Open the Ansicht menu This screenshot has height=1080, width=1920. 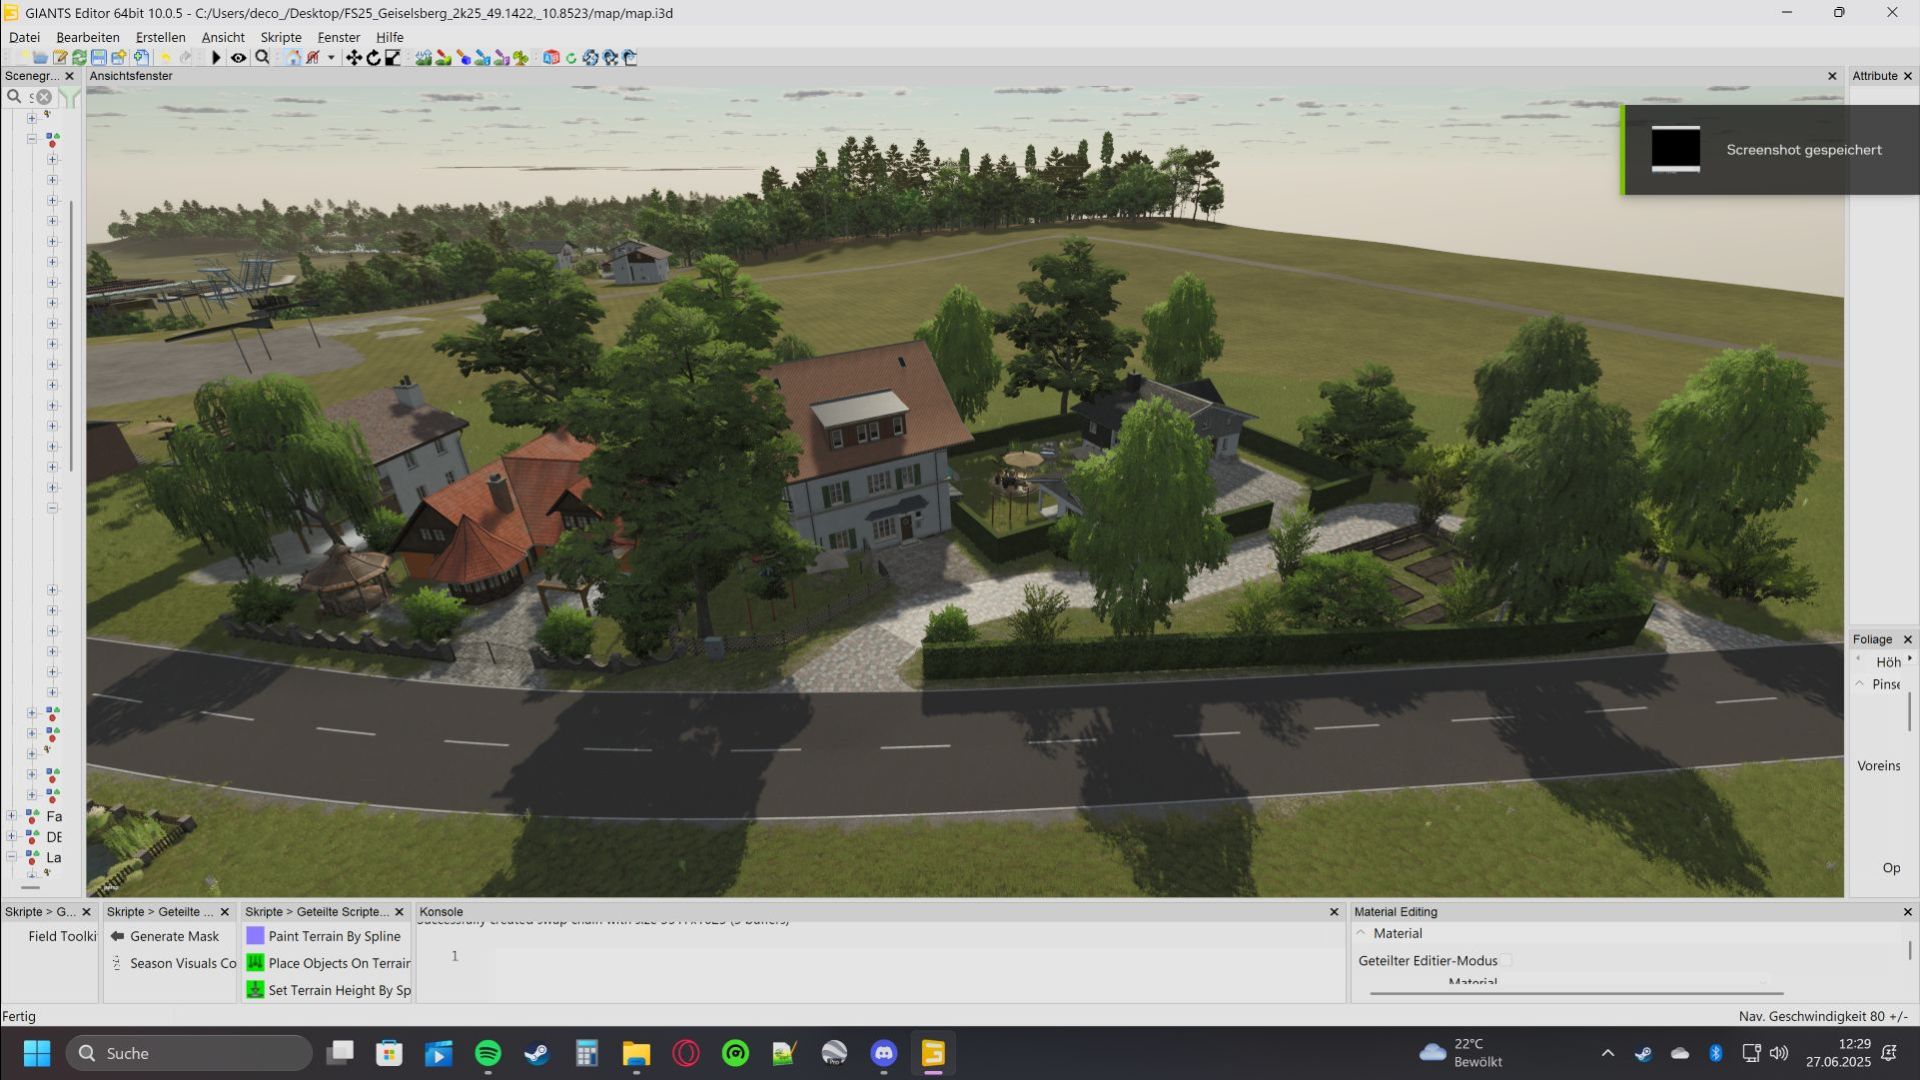223,37
